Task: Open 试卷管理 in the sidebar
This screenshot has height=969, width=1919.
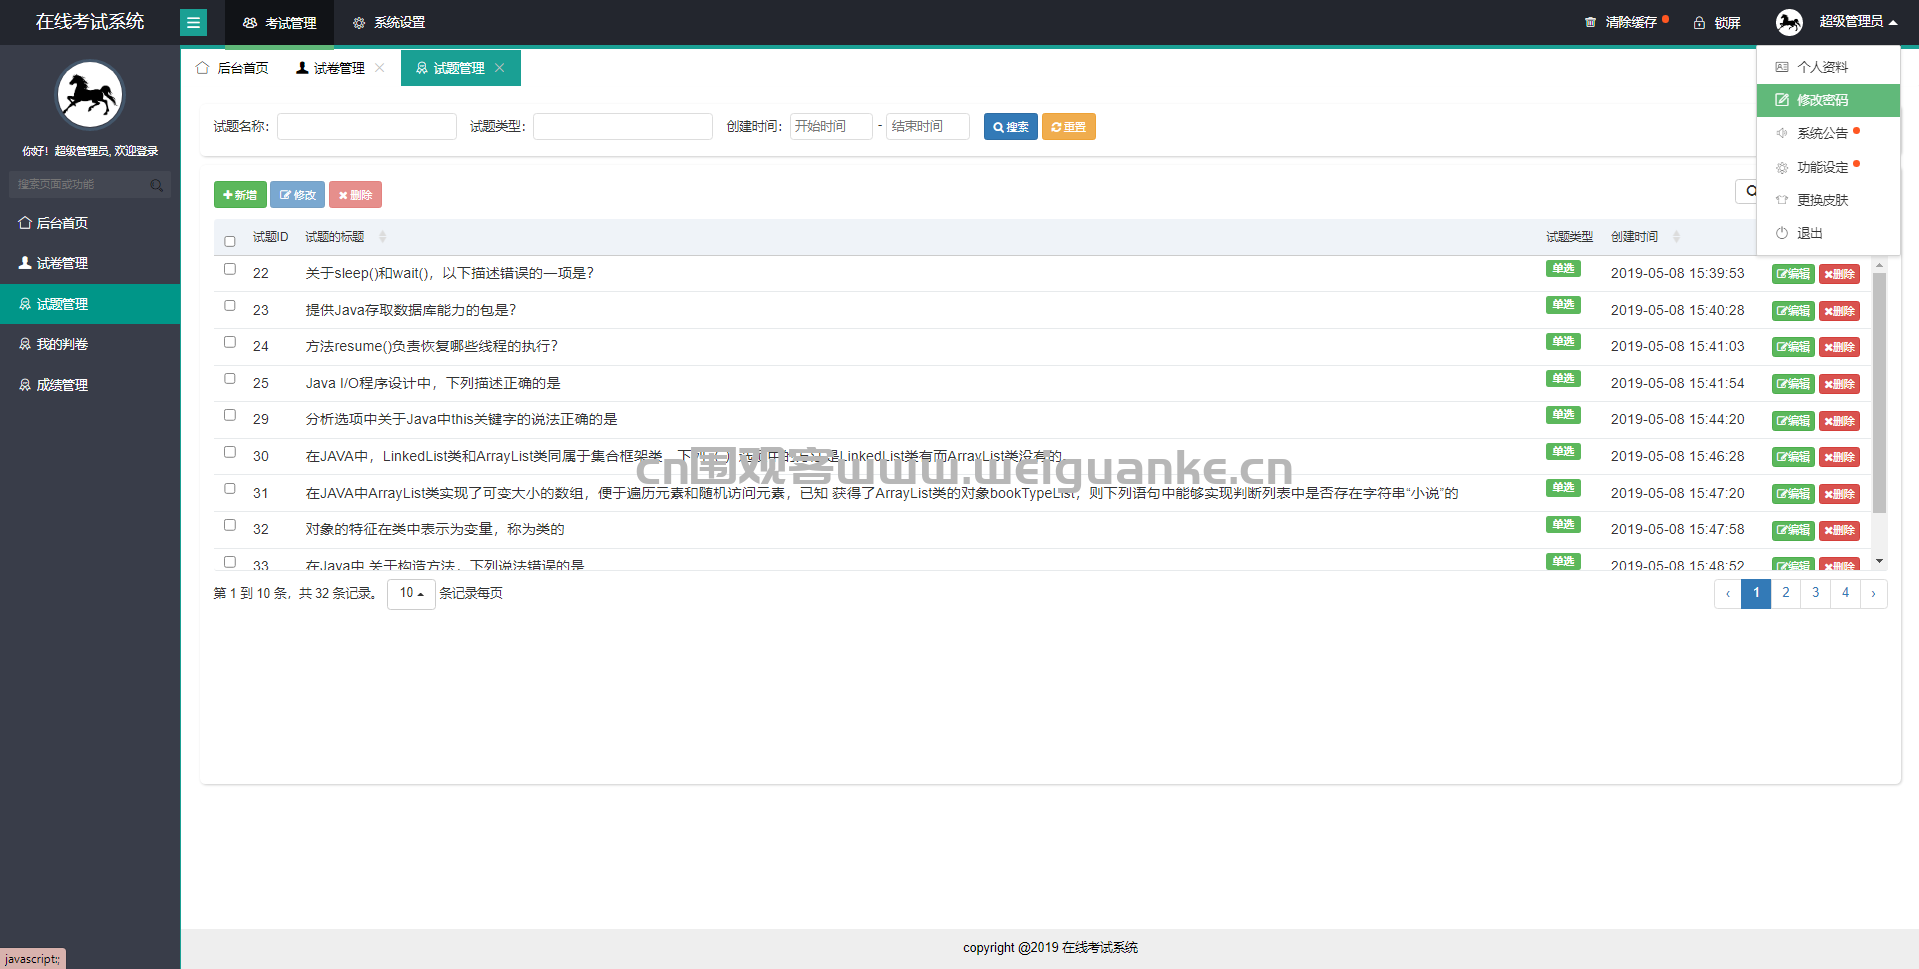Action: coord(90,263)
